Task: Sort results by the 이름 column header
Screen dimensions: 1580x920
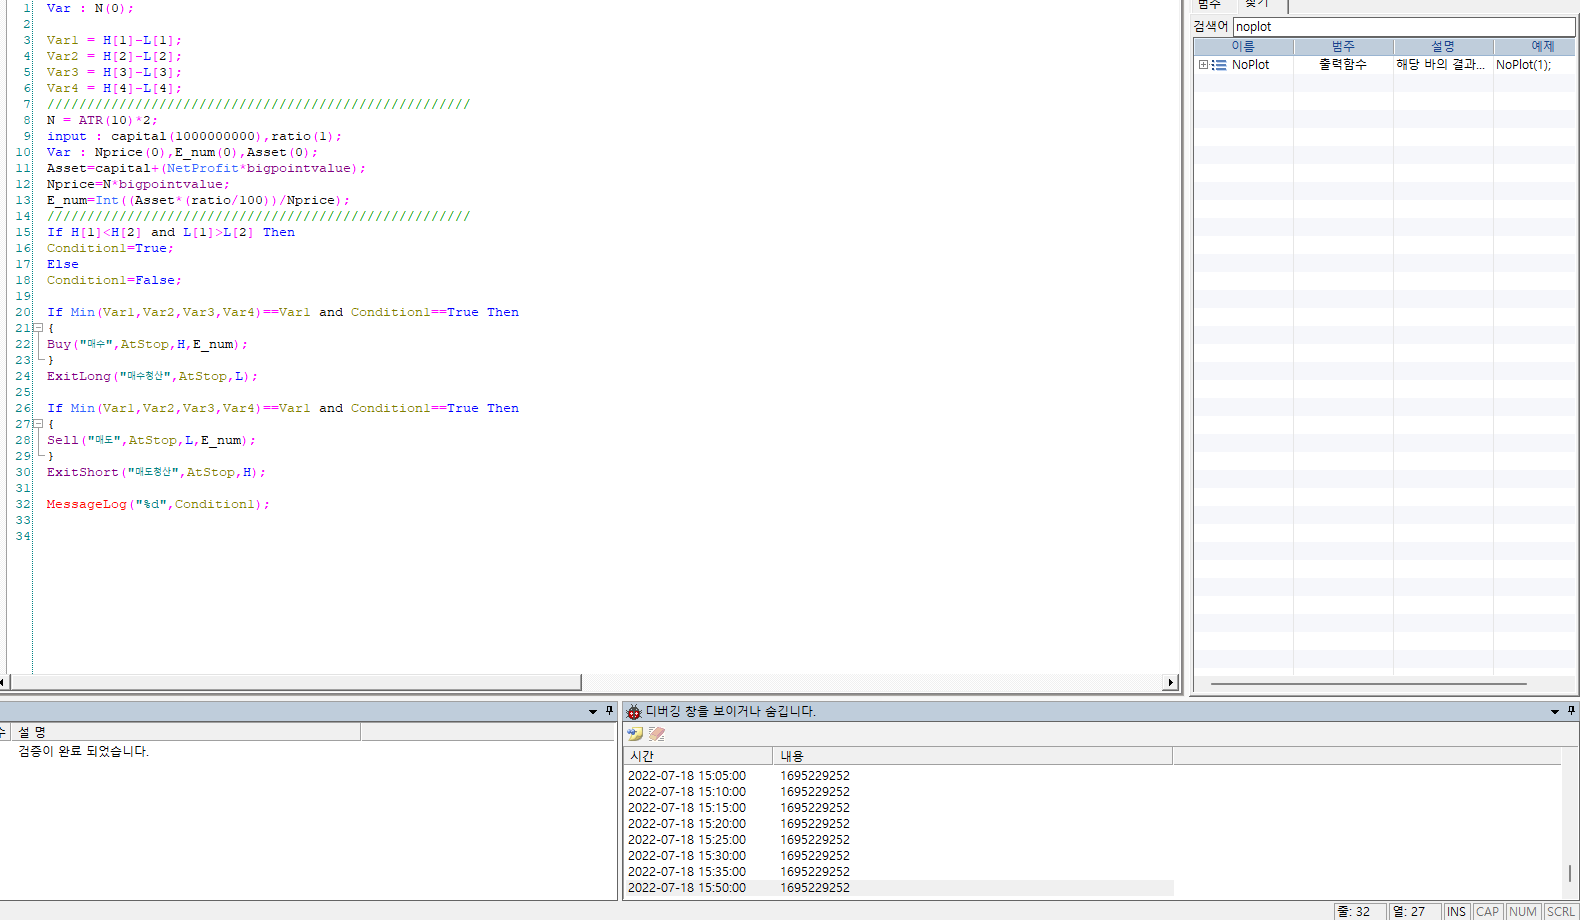Action: pyautogui.click(x=1243, y=47)
